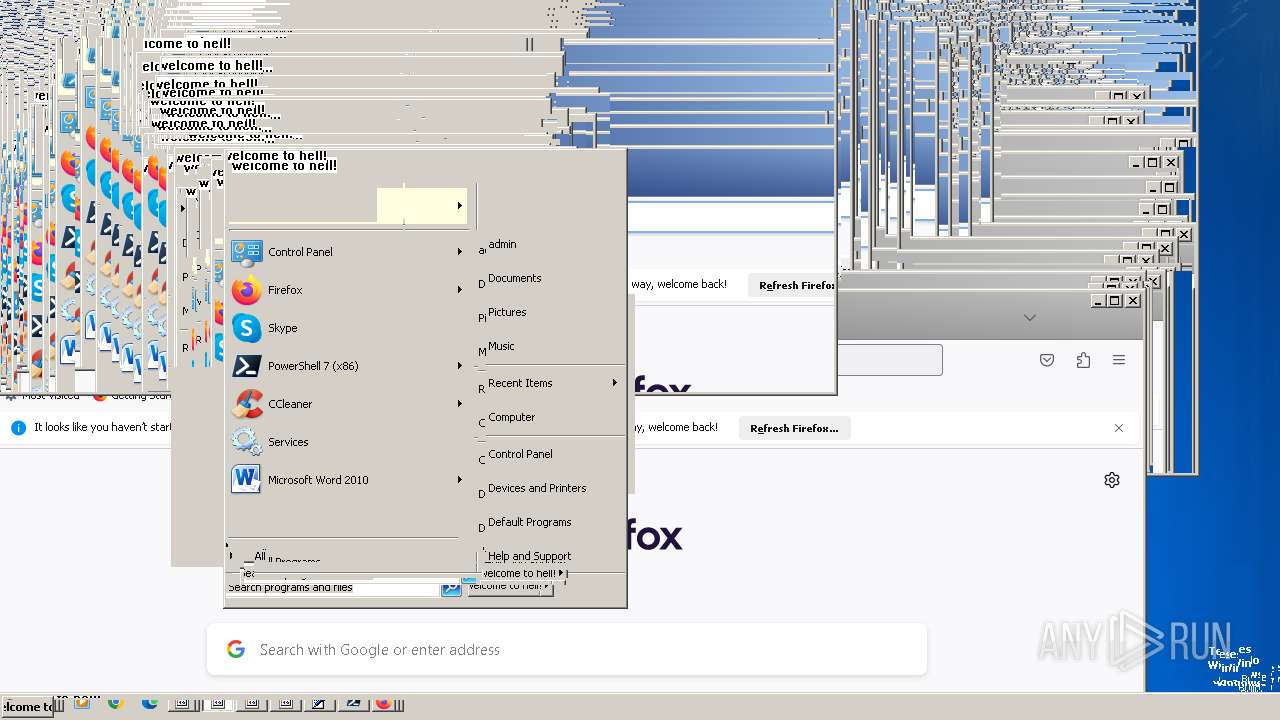Open Pictures from the Start menu
This screenshot has width=1280, height=720.
click(x=507, y=312)
